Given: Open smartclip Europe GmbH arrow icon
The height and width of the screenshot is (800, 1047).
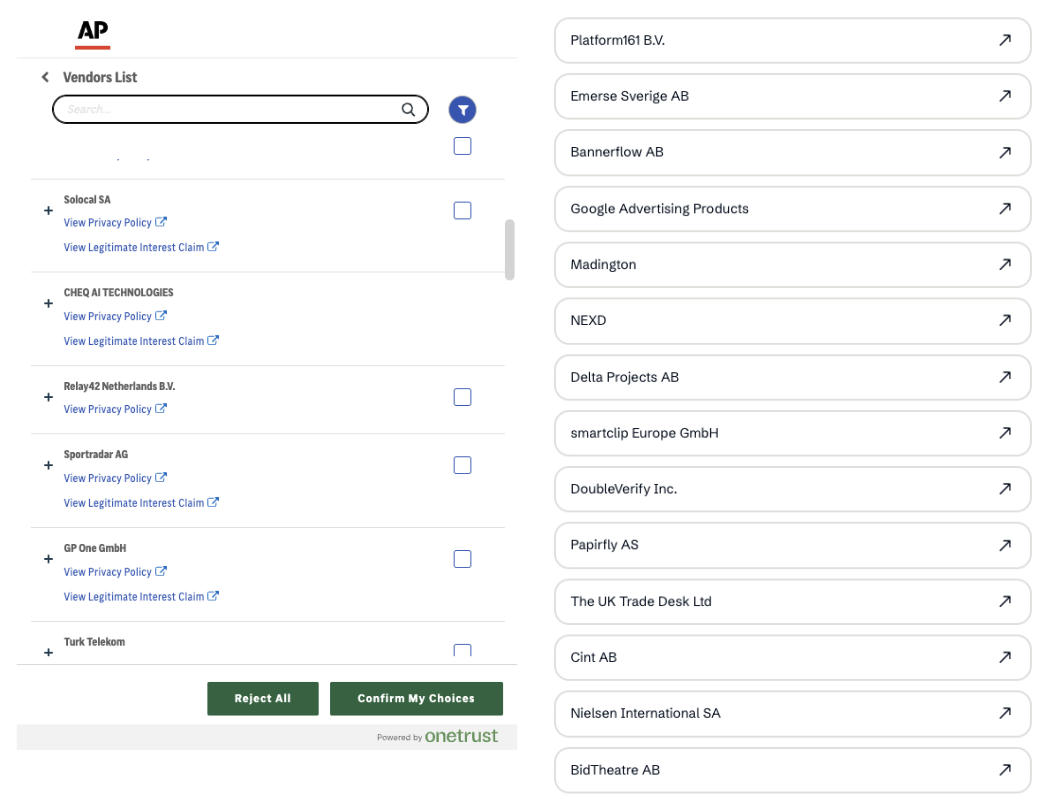Looking at the screenshot, I should point(1005,433).
